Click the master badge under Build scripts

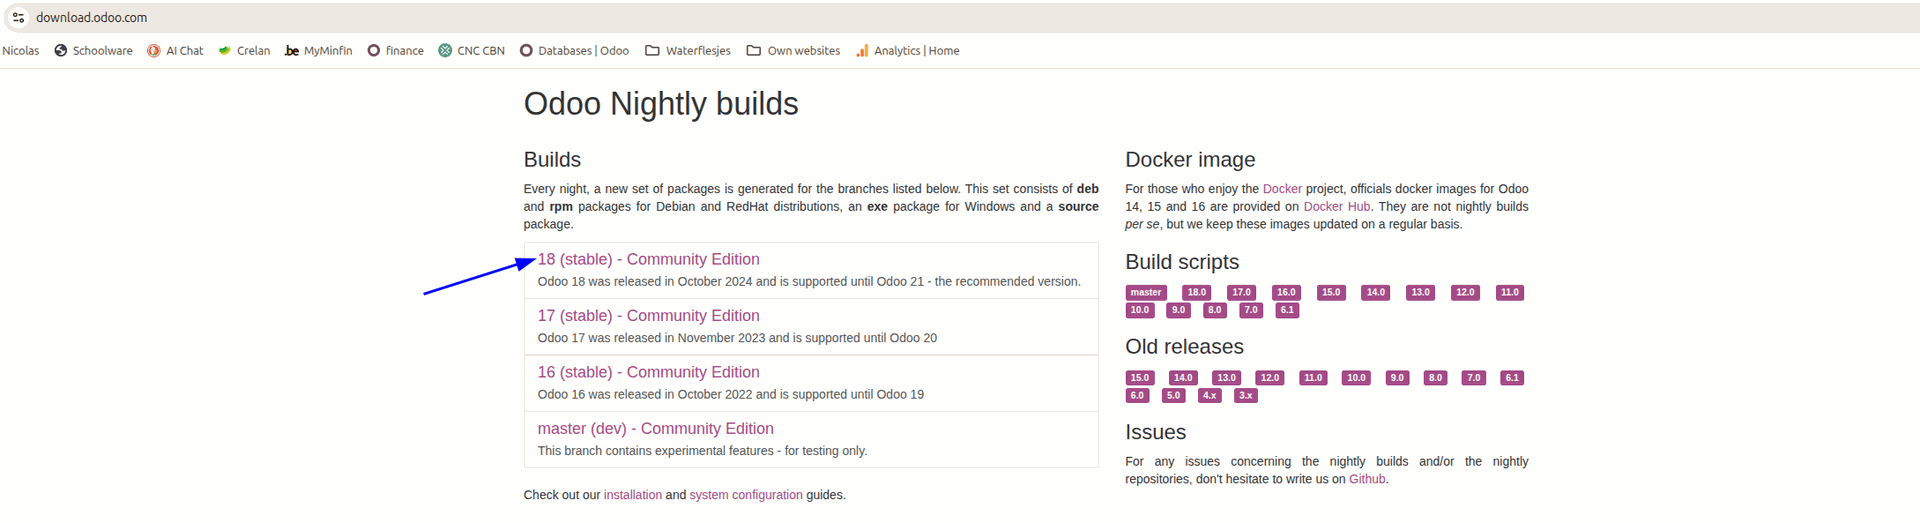pyautogui.click(x=1146, y=293)
